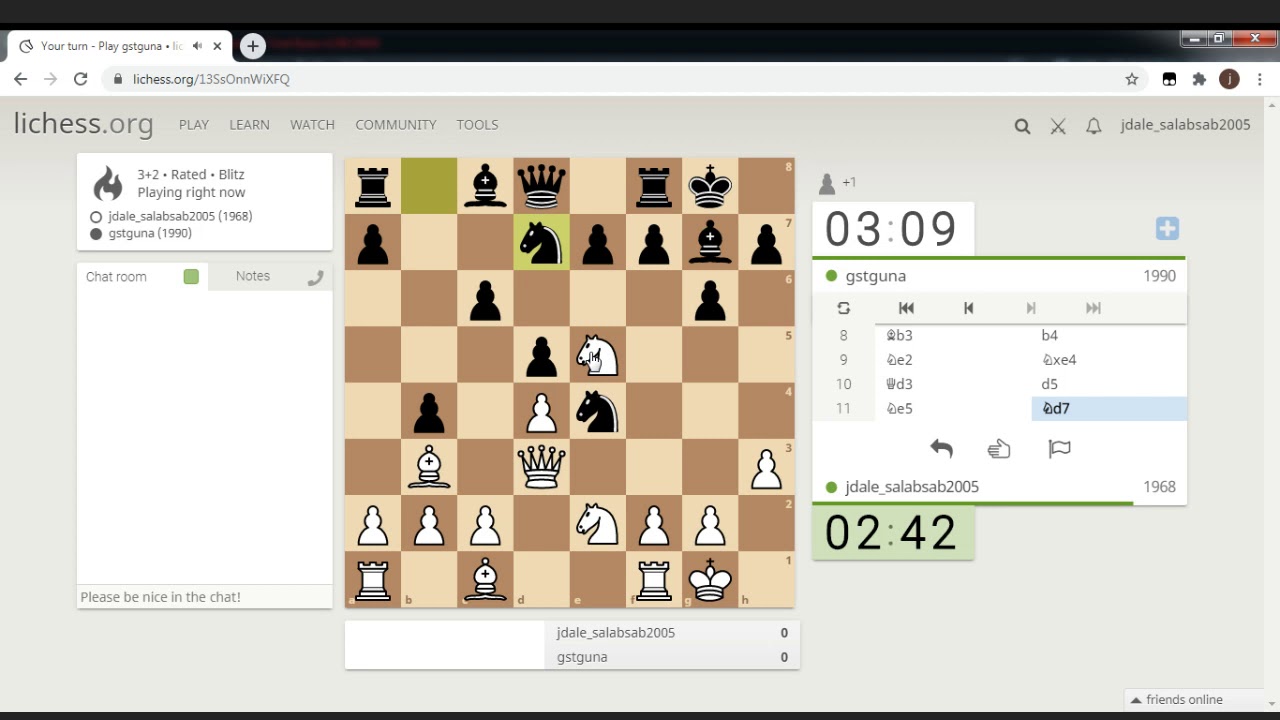Open jdale_salabsab2005 account menu

(1185, 125)
